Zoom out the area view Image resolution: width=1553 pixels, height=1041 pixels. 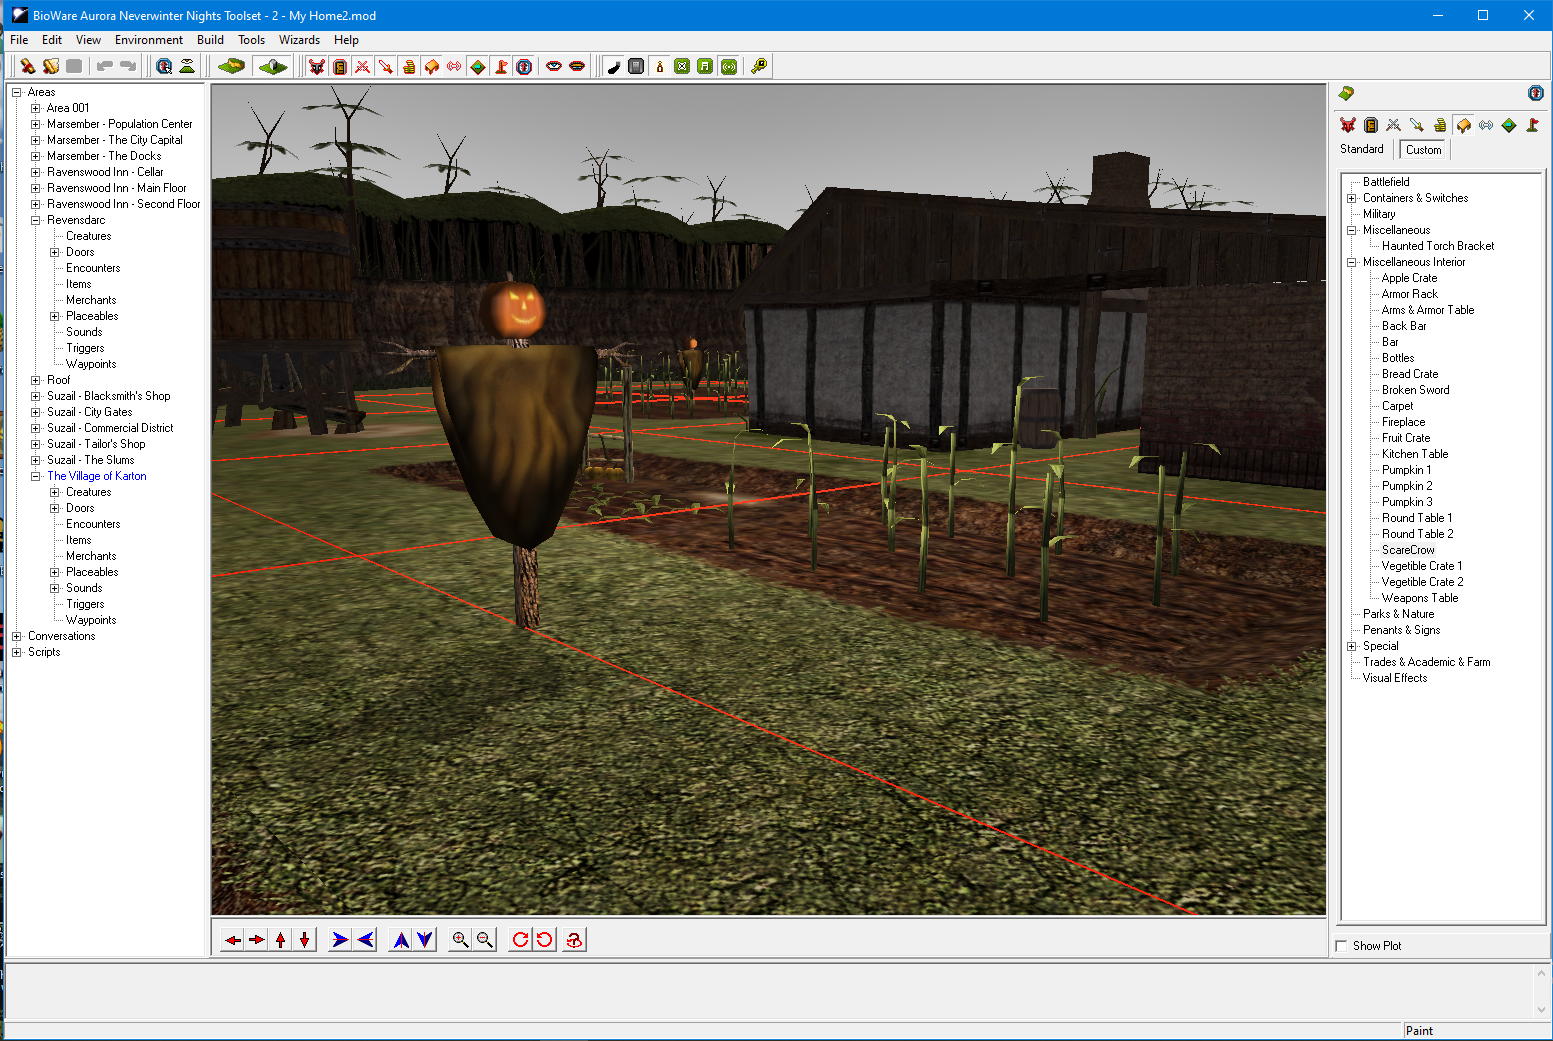pos(484,940)
